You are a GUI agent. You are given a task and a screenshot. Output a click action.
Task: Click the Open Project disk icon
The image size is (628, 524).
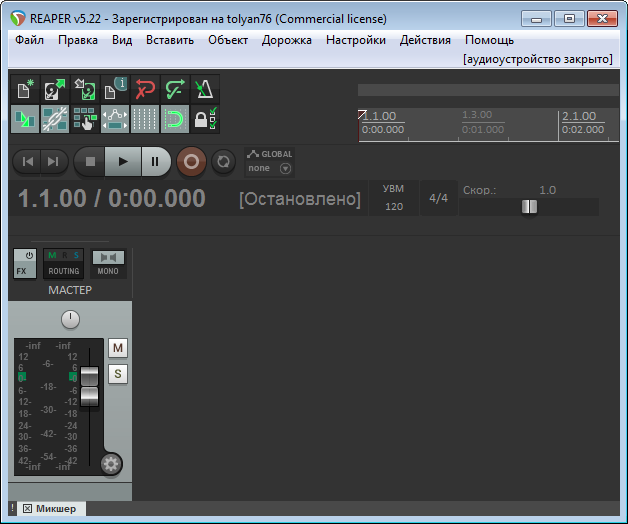tap(54, 89)
